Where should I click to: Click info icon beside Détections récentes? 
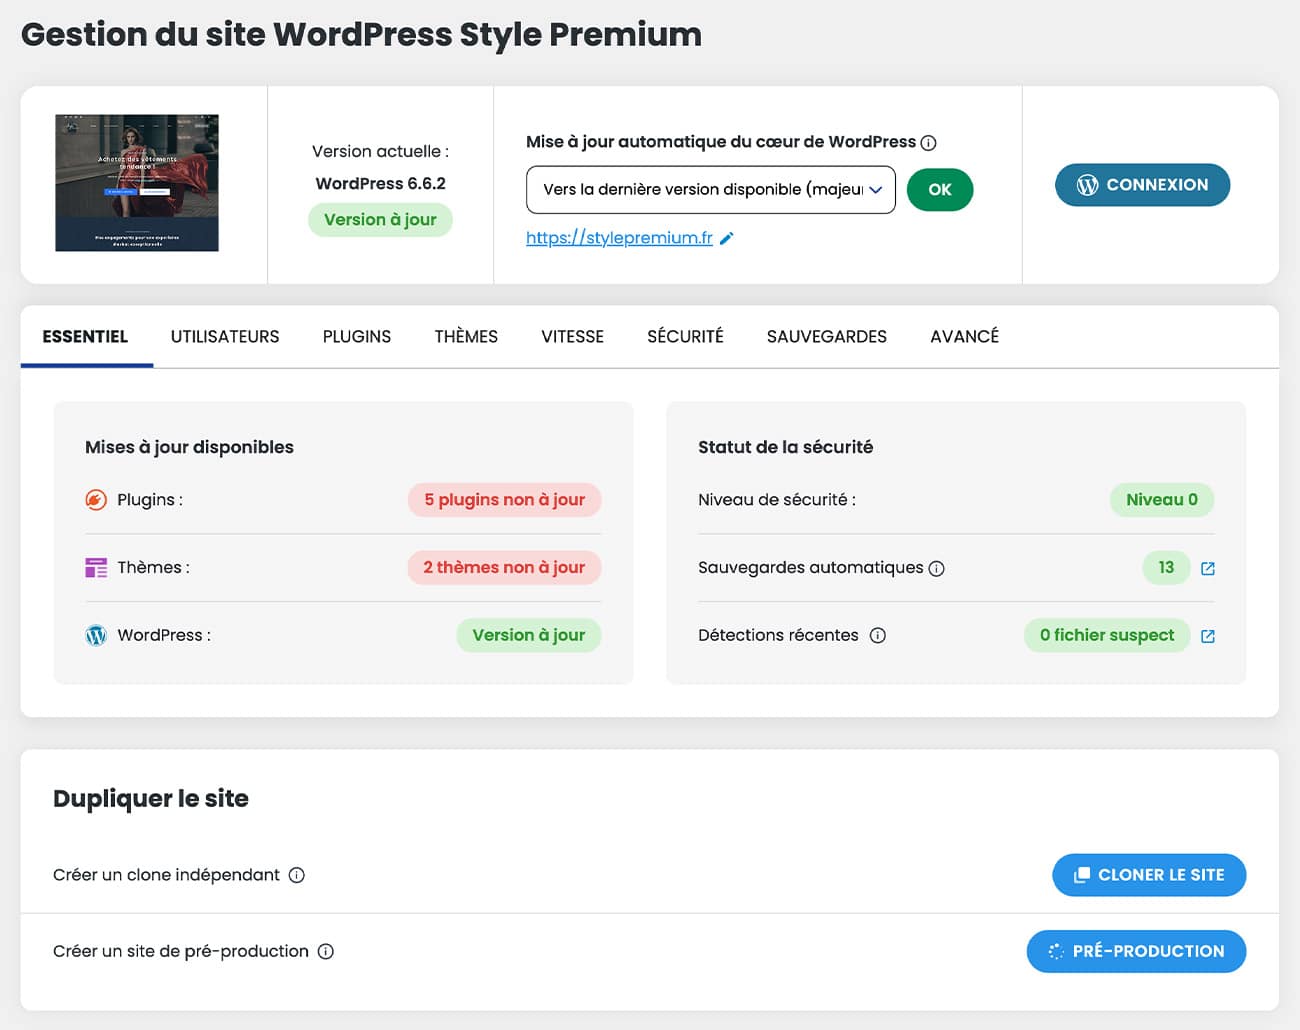click(x=878, y=635)
